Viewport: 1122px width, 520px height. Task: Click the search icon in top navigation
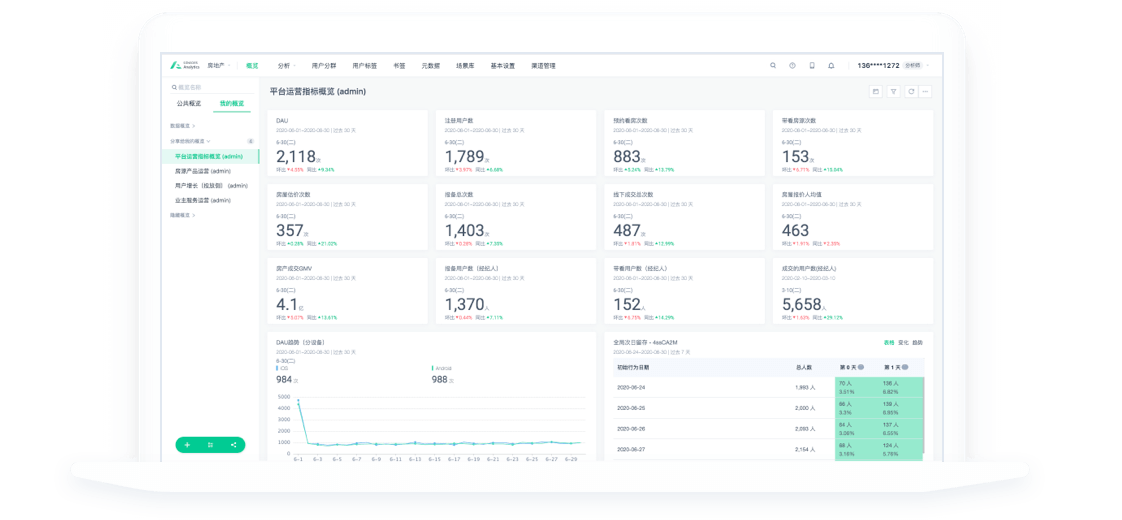pos(773,66)
